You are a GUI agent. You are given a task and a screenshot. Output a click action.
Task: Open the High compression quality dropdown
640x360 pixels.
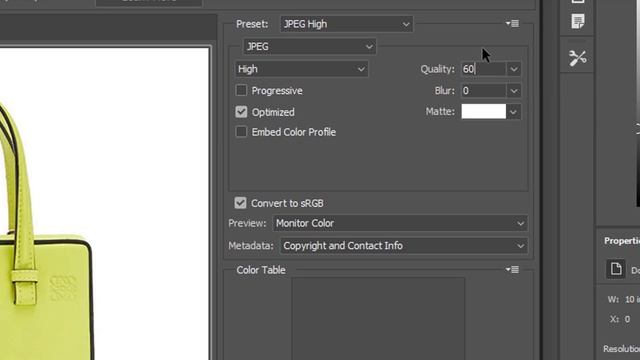click(x=302, y=69)
